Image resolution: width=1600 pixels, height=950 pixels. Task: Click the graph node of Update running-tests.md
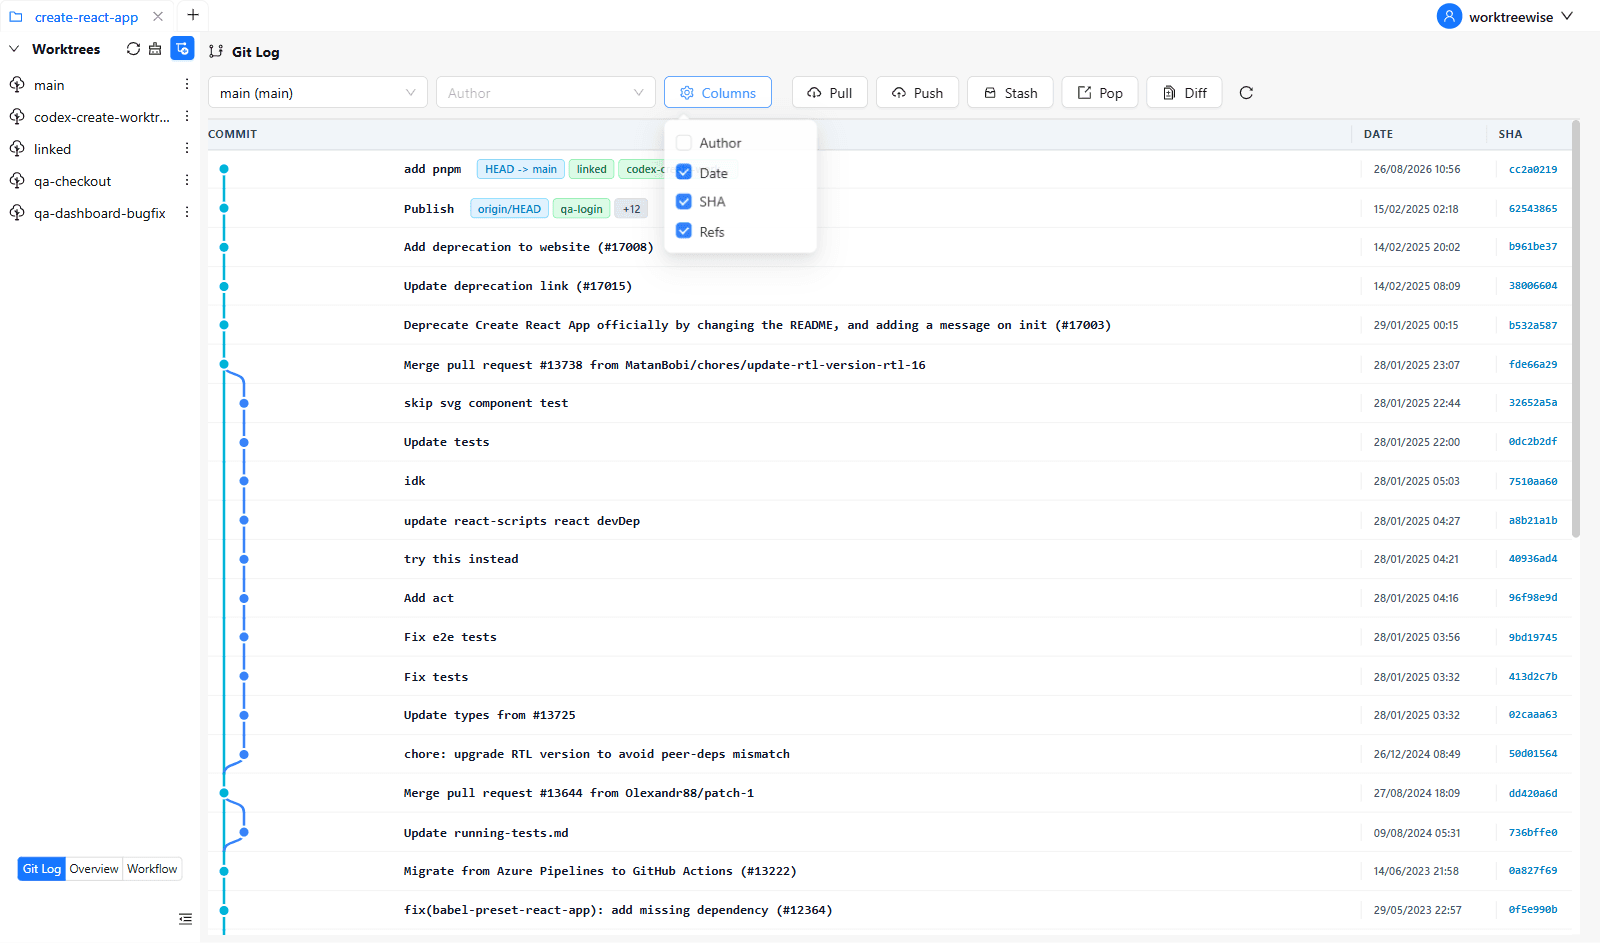click(244, 832)
